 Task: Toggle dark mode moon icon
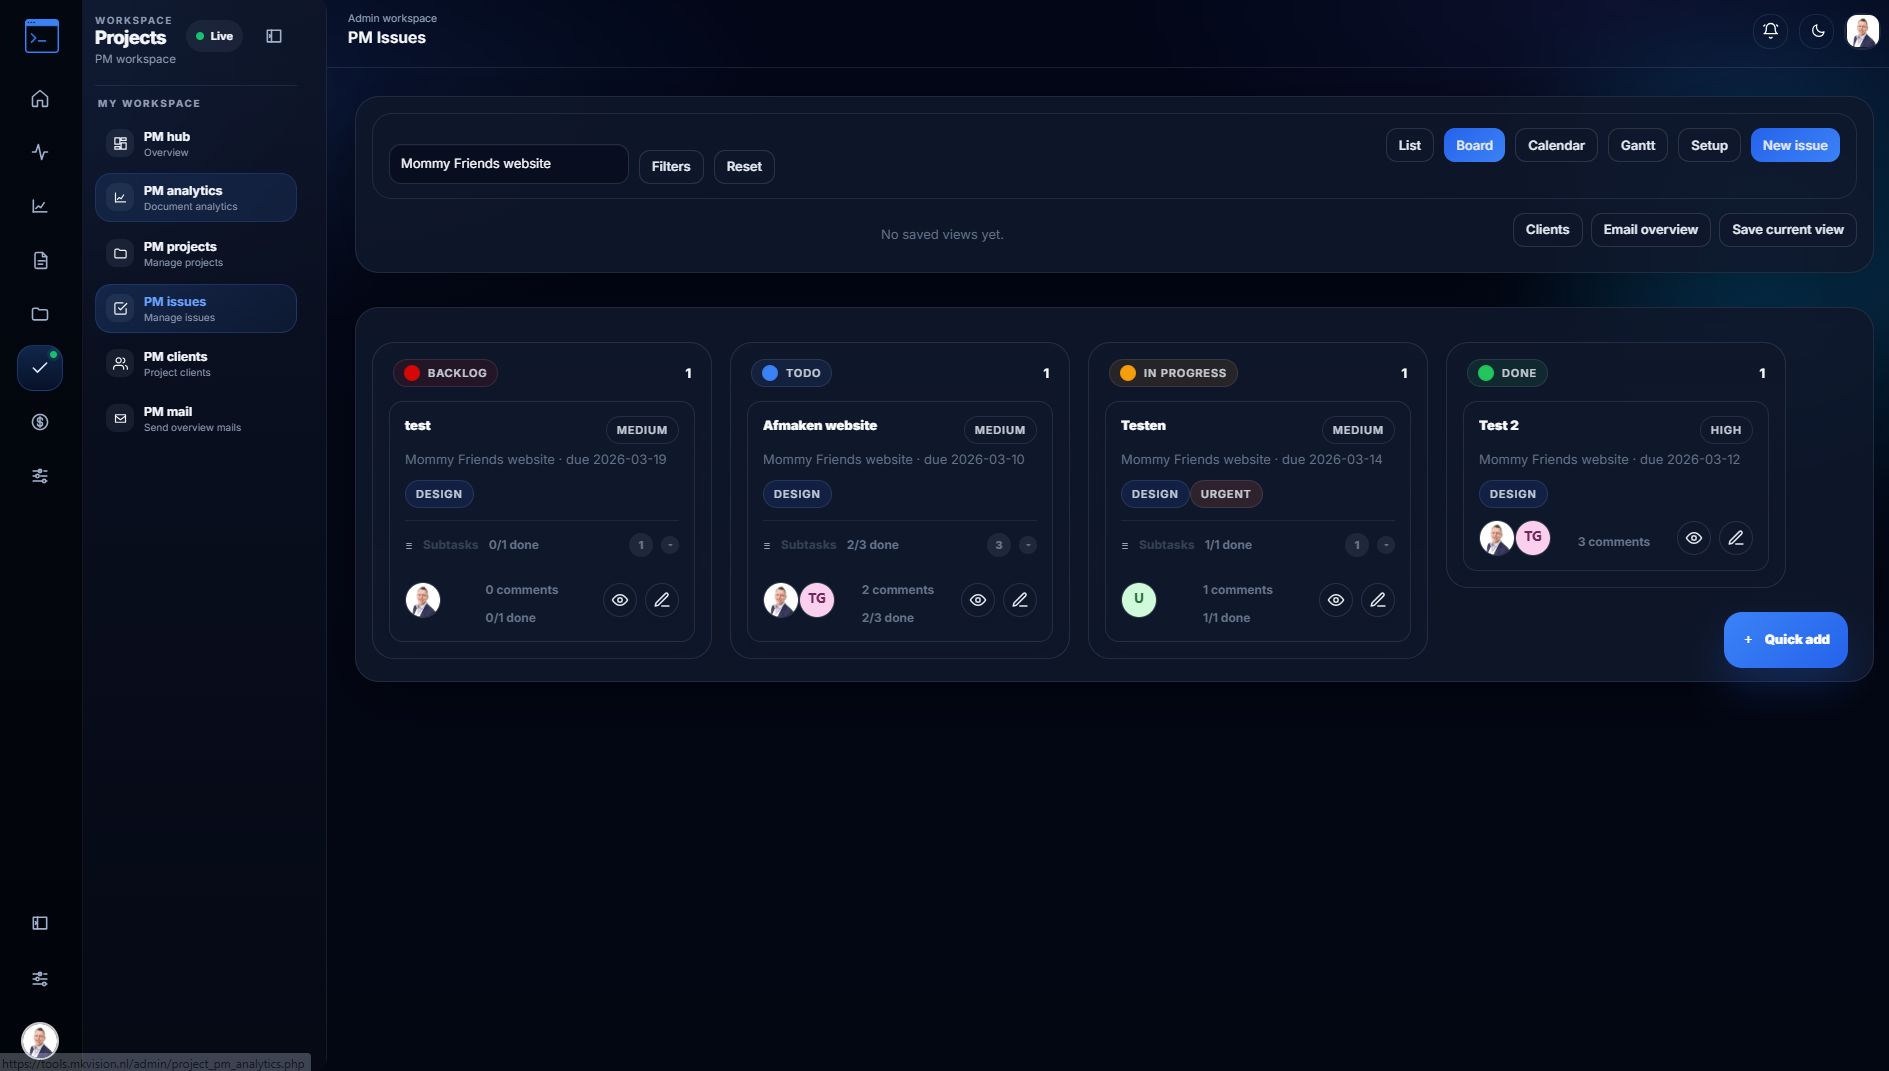[1818, 31]
